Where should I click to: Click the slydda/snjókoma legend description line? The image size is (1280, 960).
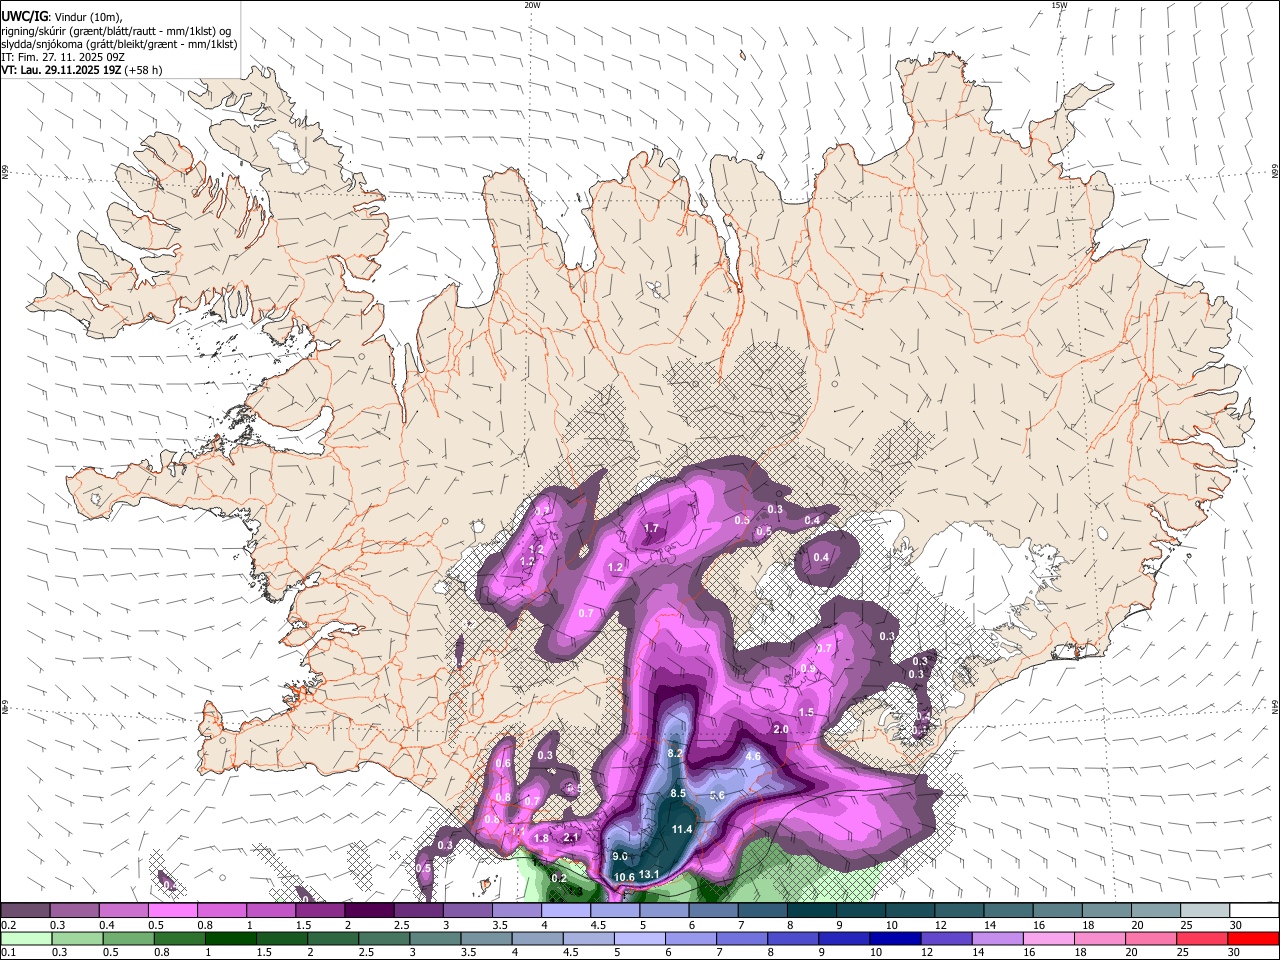click(119, 44)
